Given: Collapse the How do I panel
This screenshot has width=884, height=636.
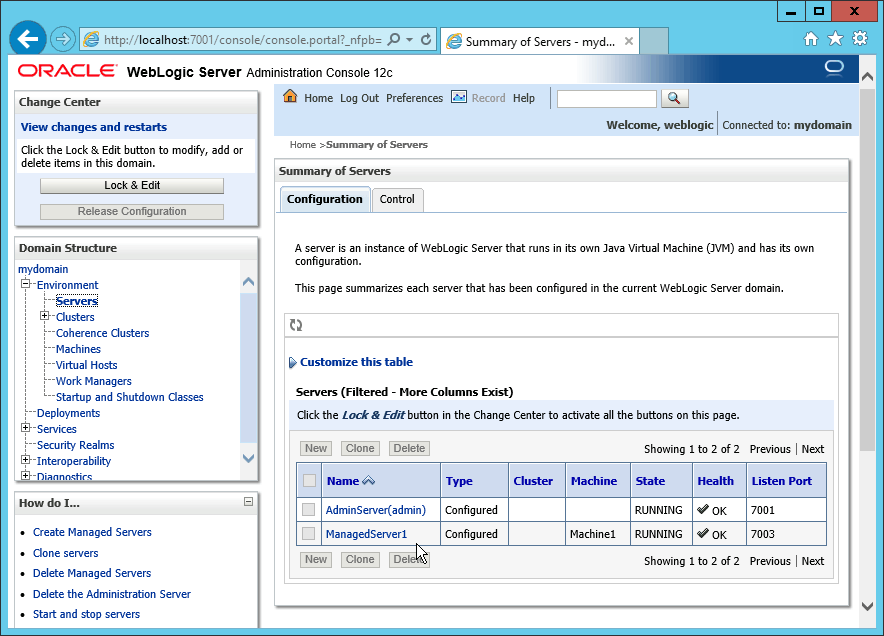Looking at the screenshot, I should (248, 502).
